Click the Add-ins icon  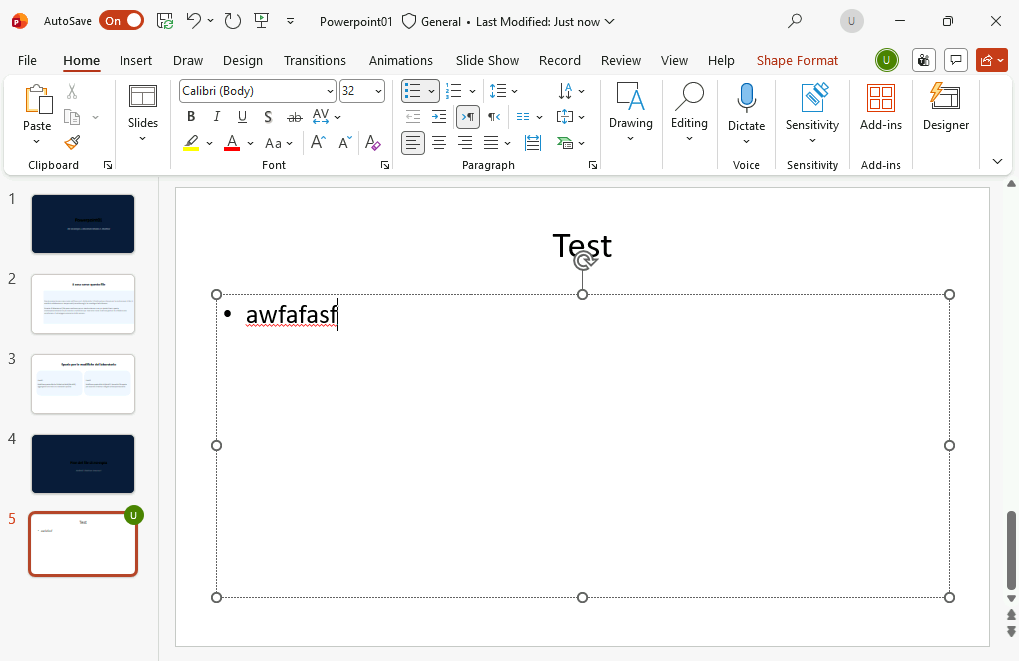coord(881,107)
